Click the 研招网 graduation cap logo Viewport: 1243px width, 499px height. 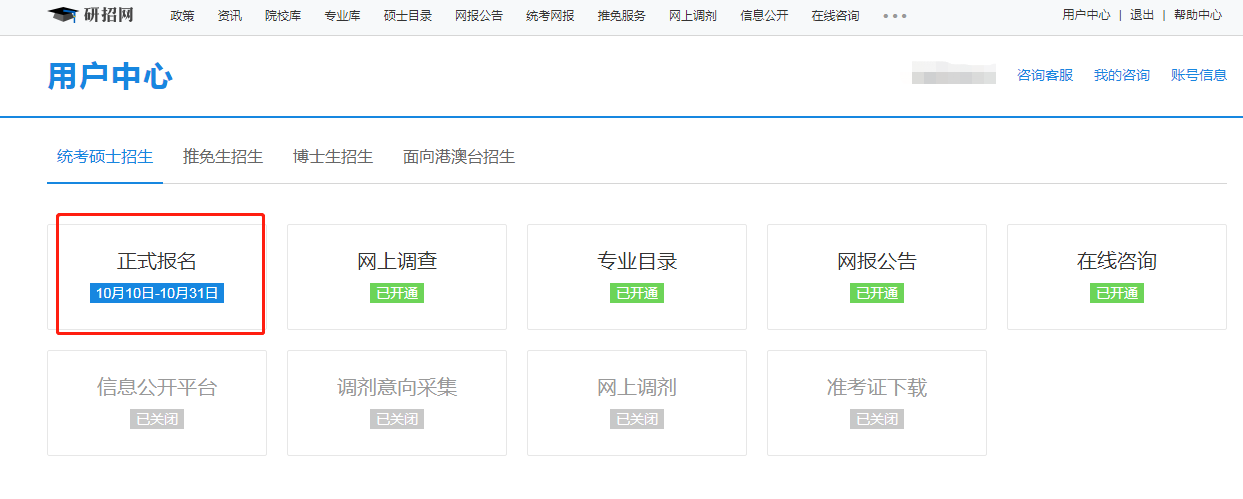pos(63,15)
